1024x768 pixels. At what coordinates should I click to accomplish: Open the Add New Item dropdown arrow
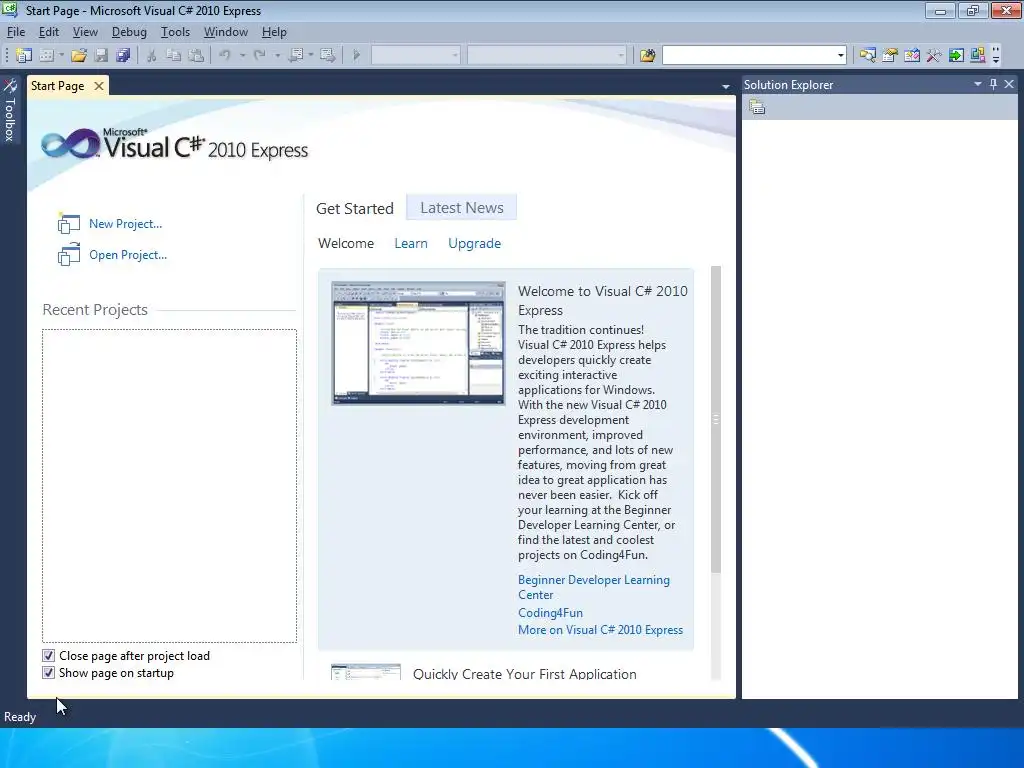click(x=61, y=56)
